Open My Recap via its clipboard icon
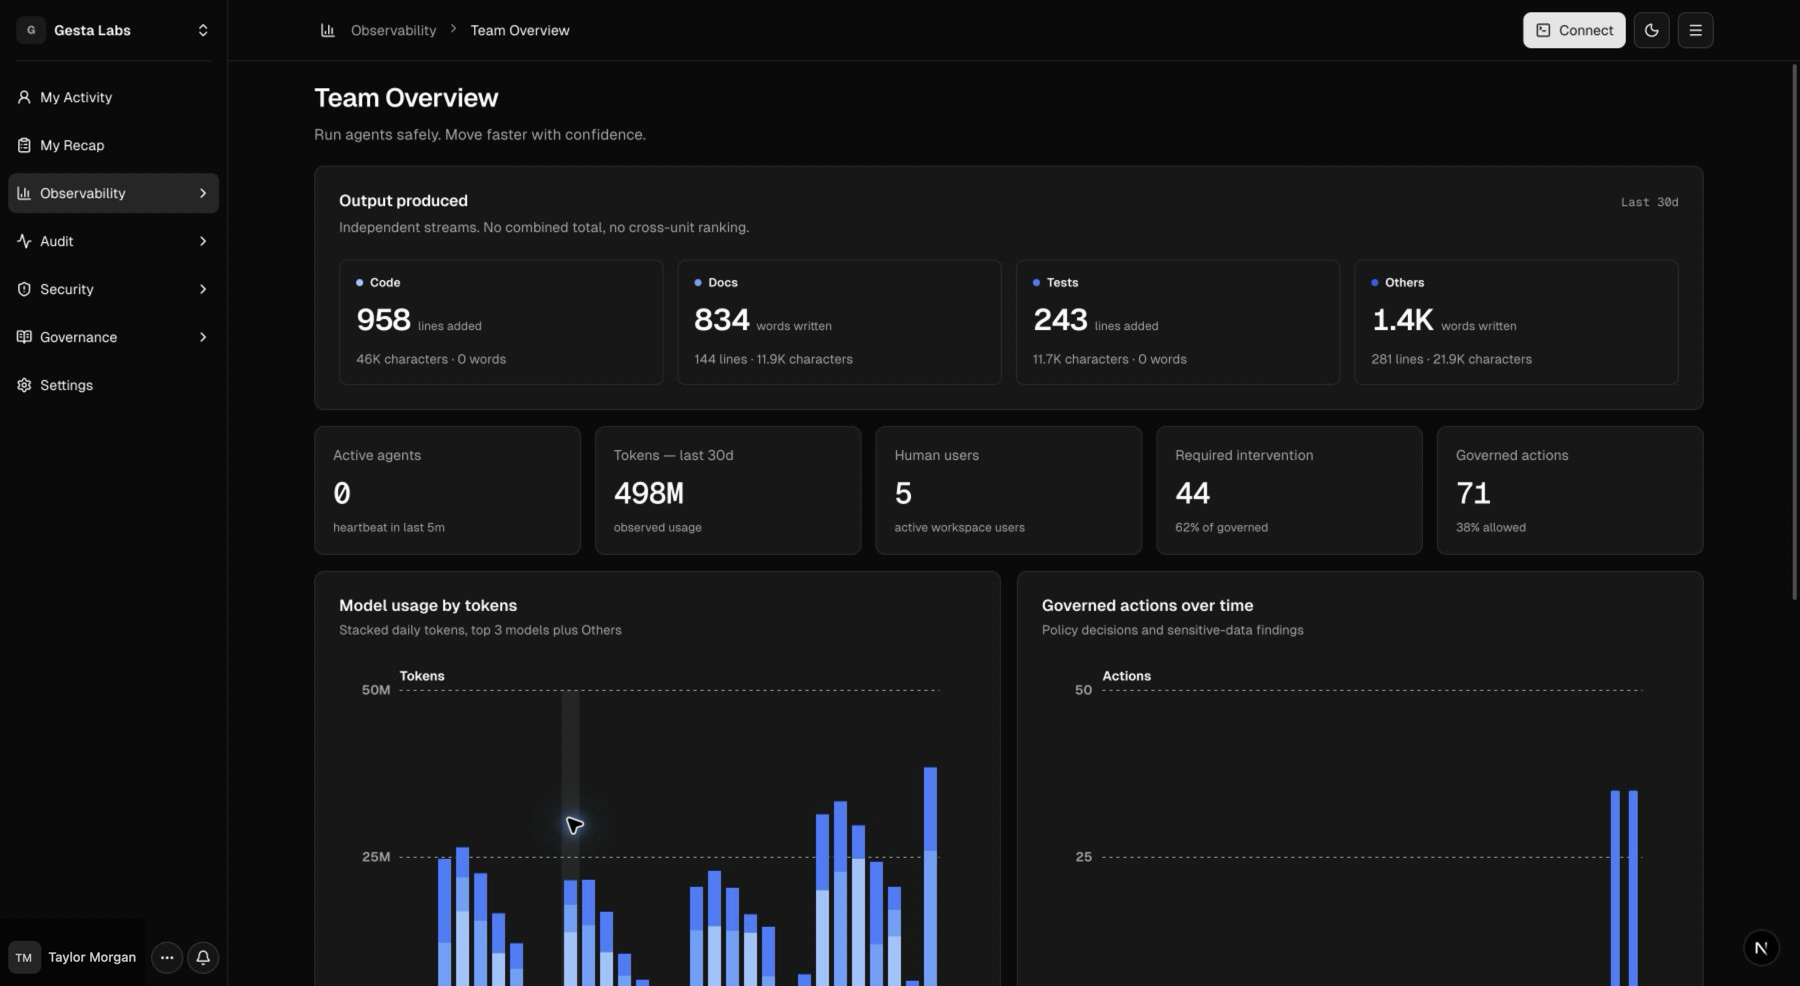 (24, 145)
